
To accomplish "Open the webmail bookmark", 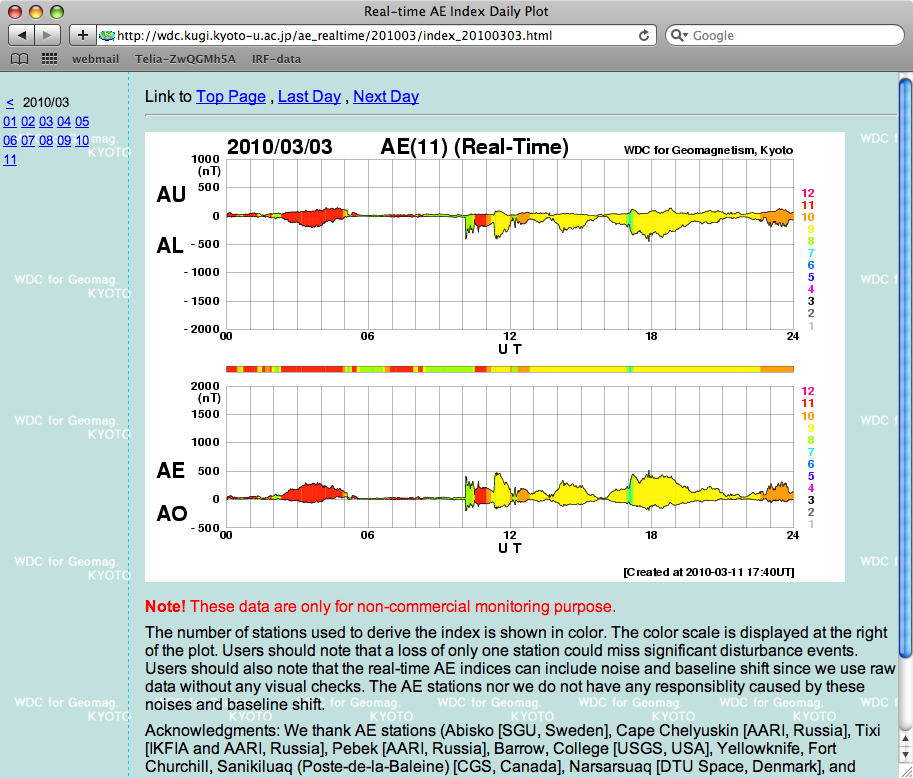I will tap(95, 59).
